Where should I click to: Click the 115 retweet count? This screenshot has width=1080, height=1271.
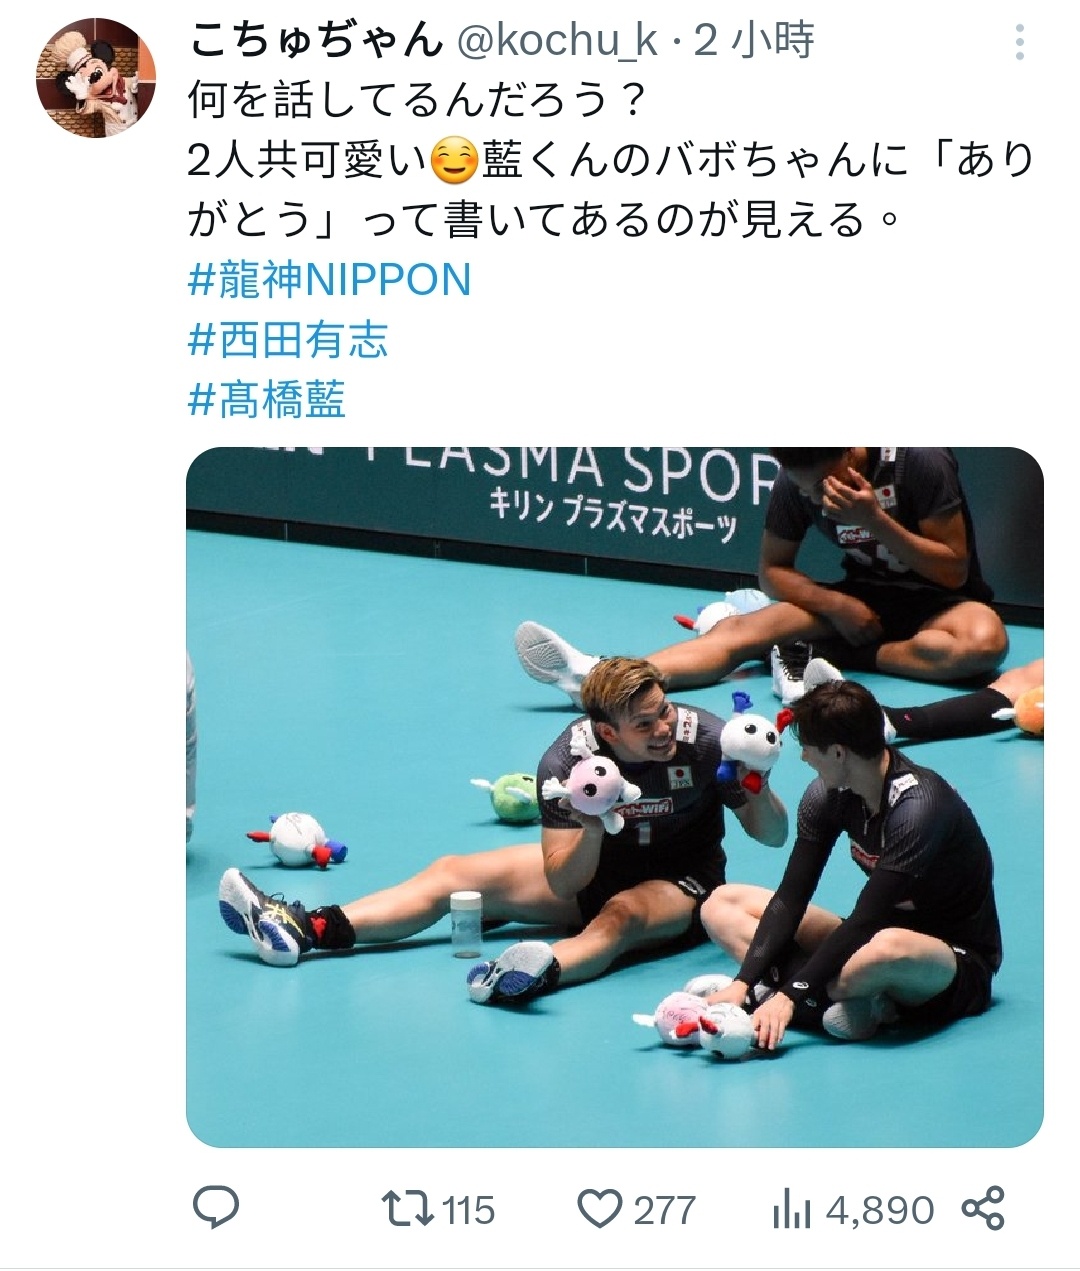[469, 1210]
